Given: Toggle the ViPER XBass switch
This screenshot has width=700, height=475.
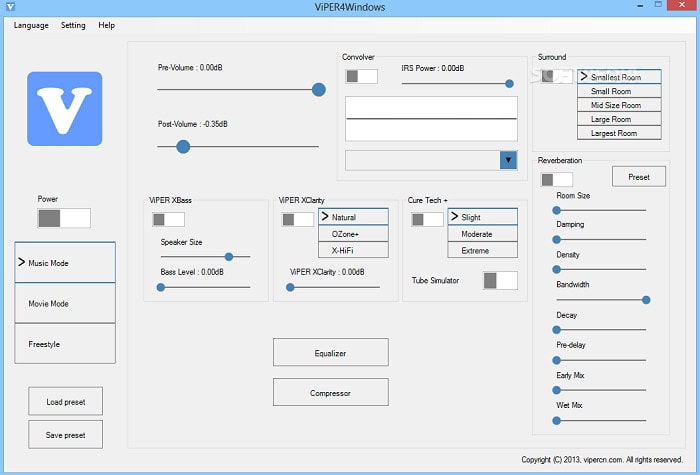Looking at the screenshot, I should point(168,219).
